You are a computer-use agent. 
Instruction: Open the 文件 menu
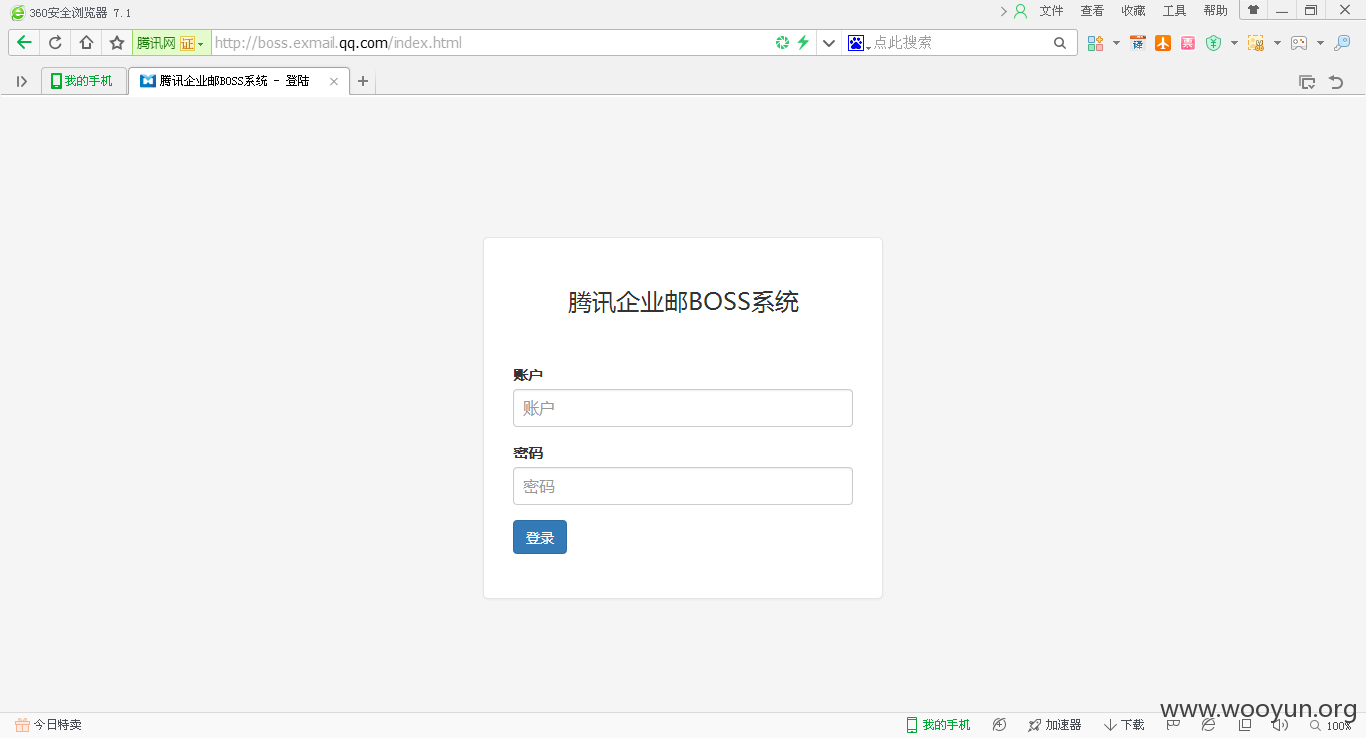tap(1051, 11)
